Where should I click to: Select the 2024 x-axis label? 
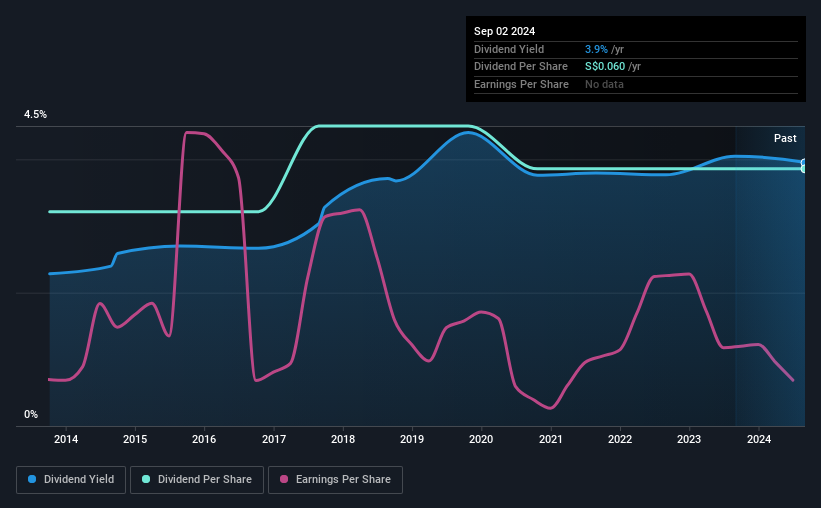[x=759, y=439]
